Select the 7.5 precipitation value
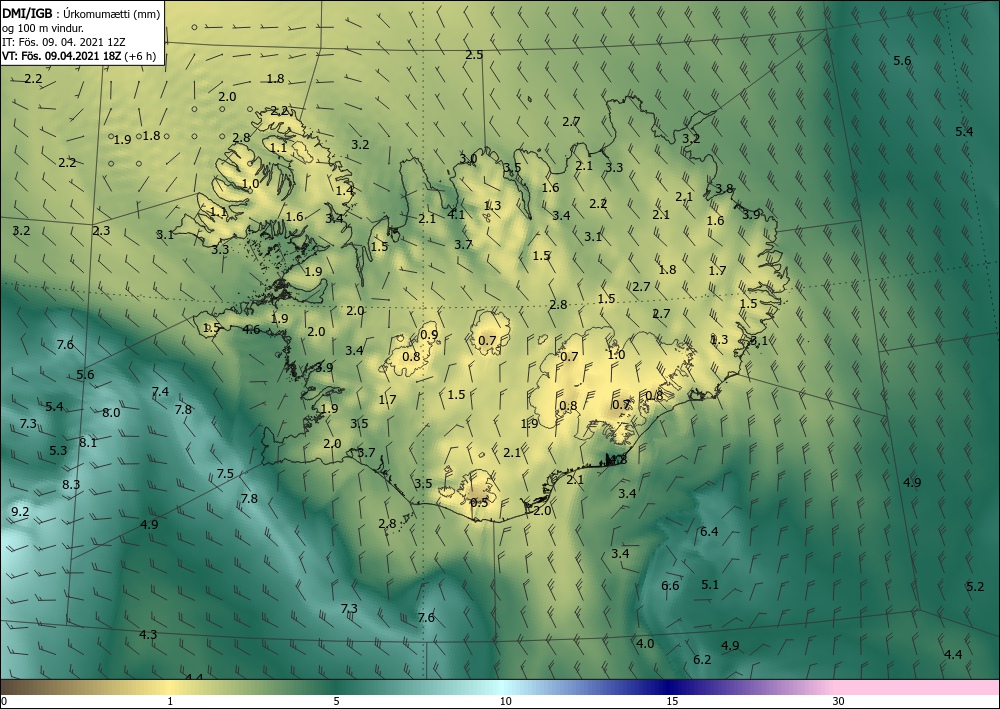The height and width of the screenshot is (709, 1000). 225,473
